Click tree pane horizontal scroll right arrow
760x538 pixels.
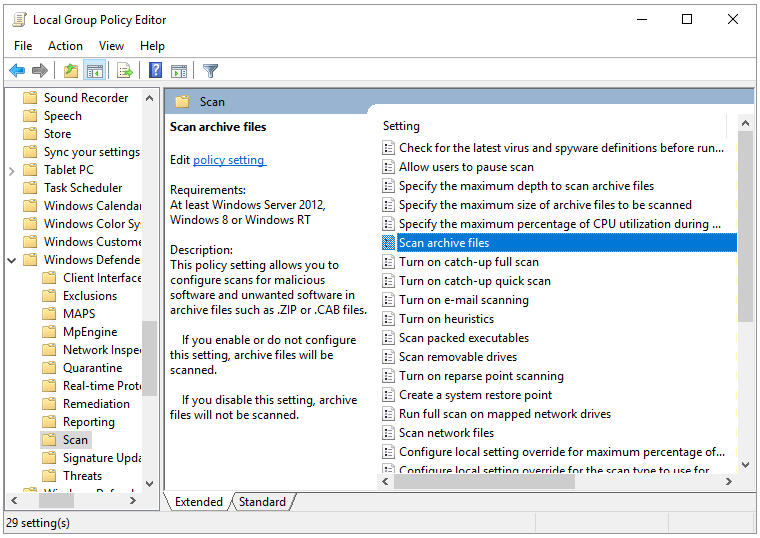133,501
